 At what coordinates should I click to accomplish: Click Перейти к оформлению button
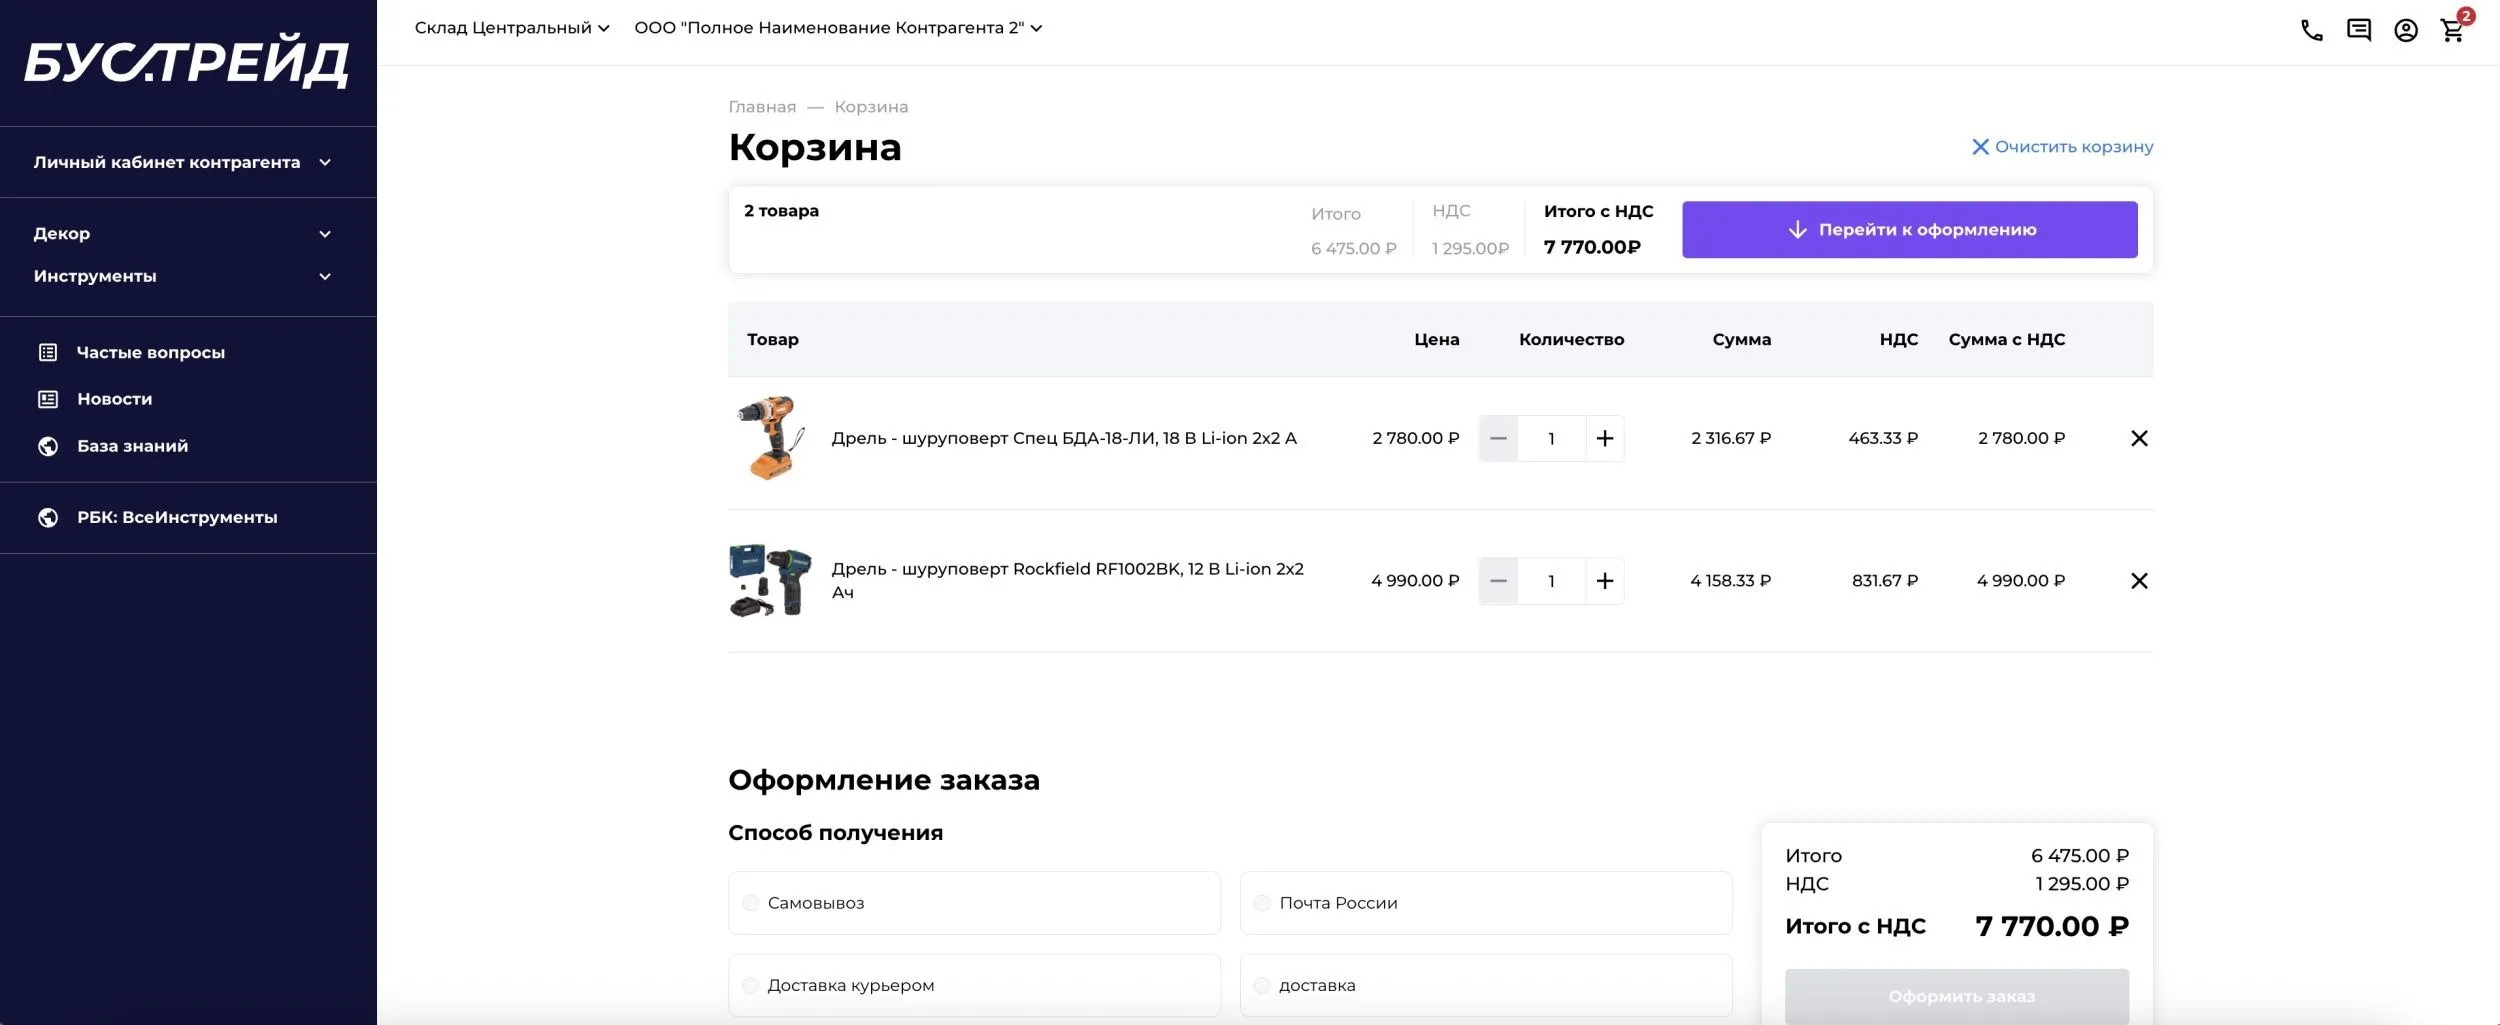pyautogui.click(x=1910, y=229)
